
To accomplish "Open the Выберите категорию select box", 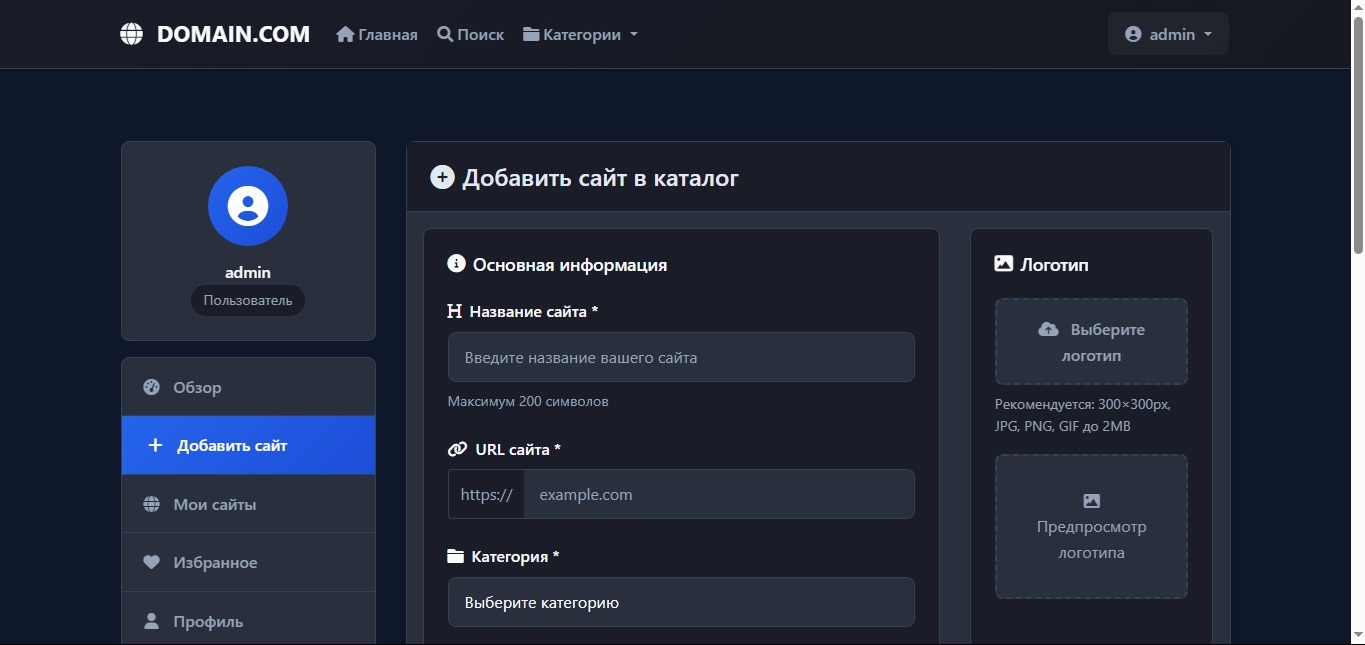I will (x=680, y=602).
